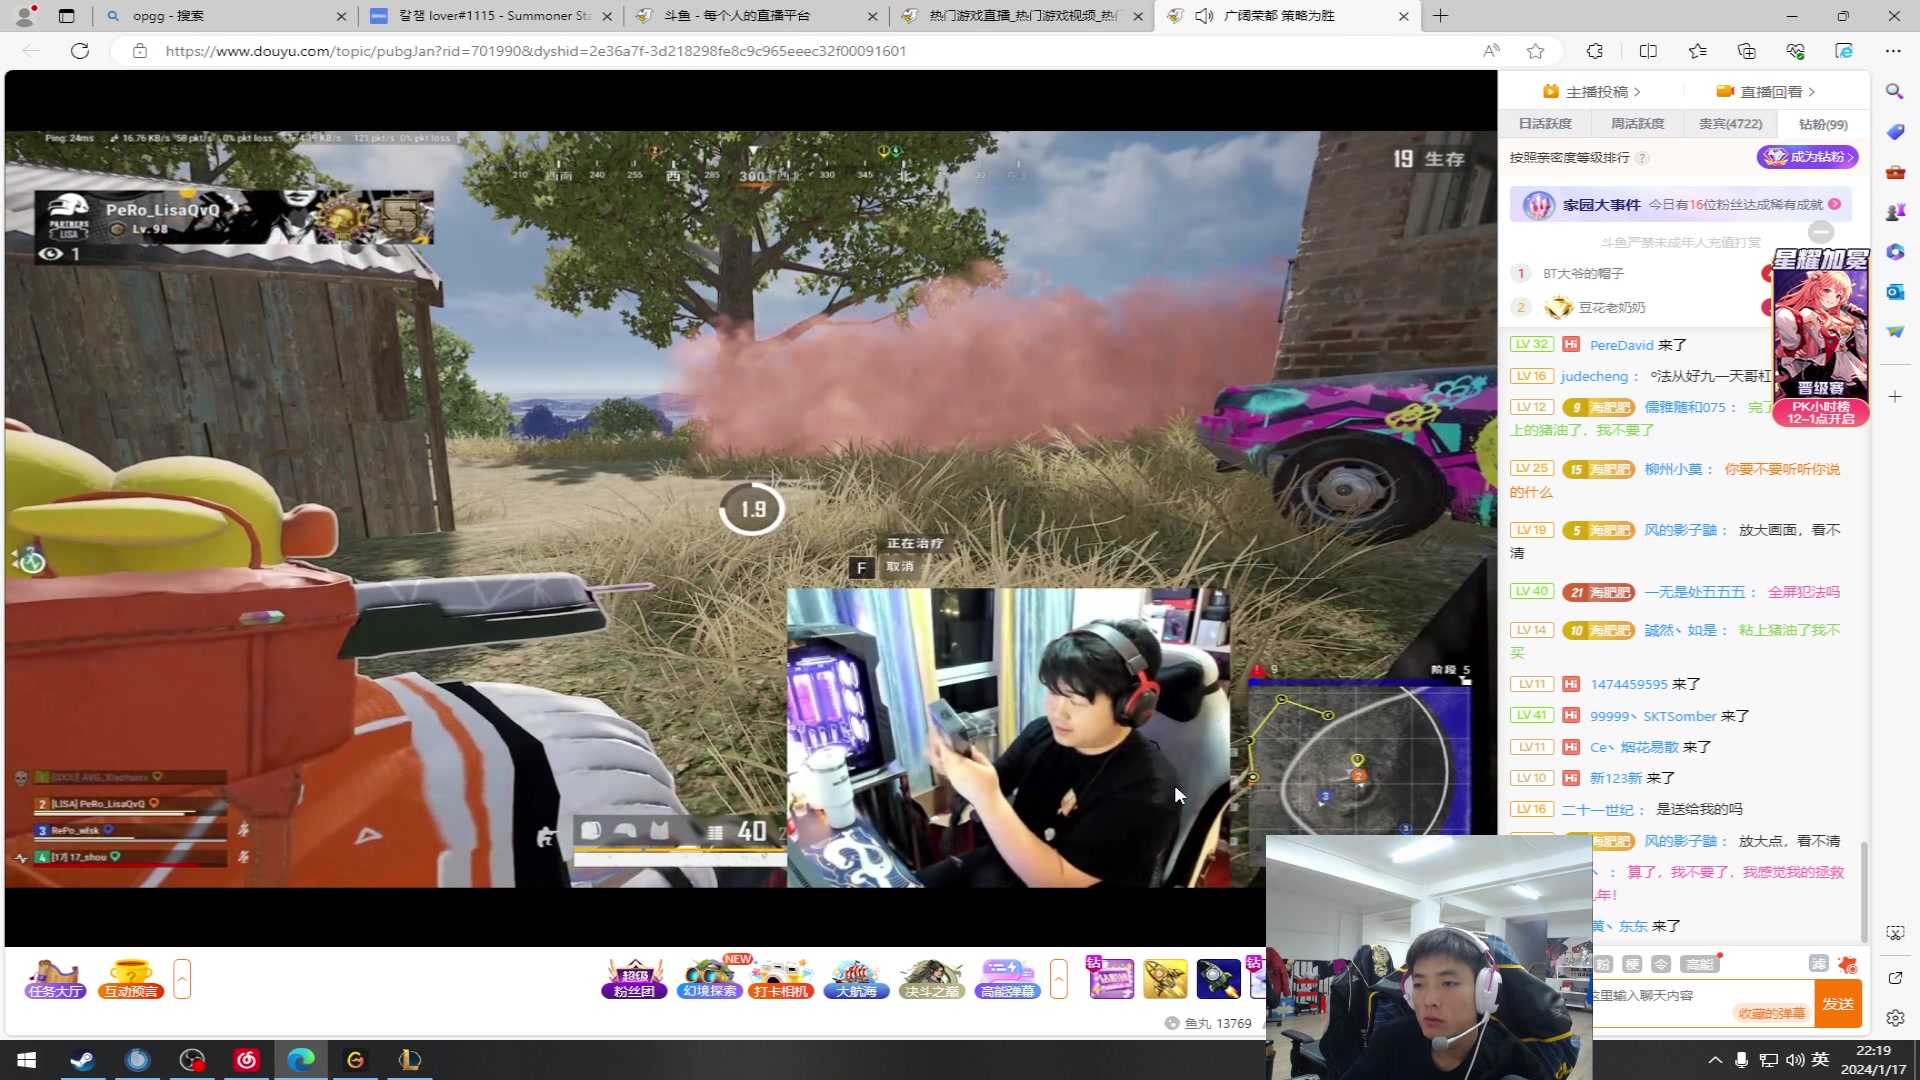Mute the system microphone tray icon
Viewport: 1920px width, 1080px height.
point(1741,1060)
